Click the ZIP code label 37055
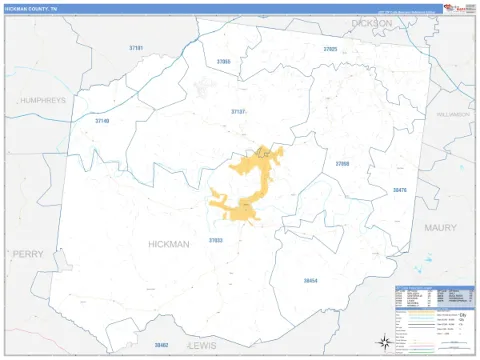The image size is (480, 360). (223, 62)
